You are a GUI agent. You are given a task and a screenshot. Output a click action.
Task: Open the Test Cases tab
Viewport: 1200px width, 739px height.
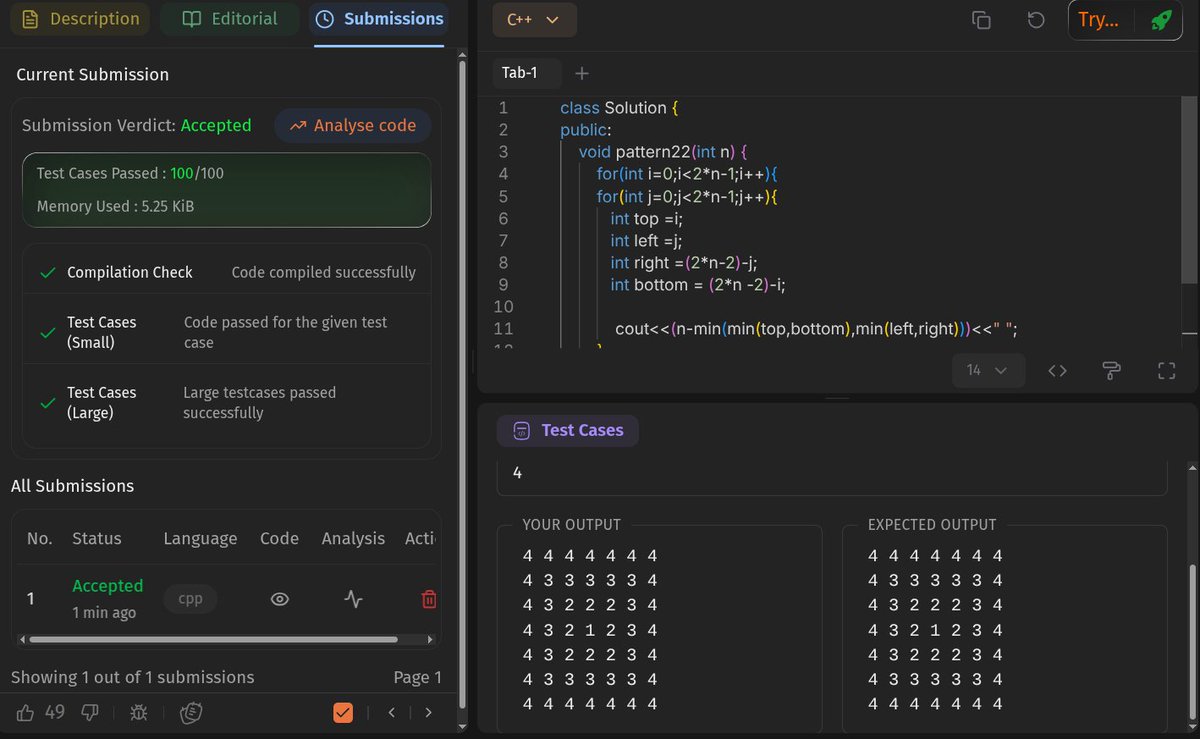(x=567, y=430)
